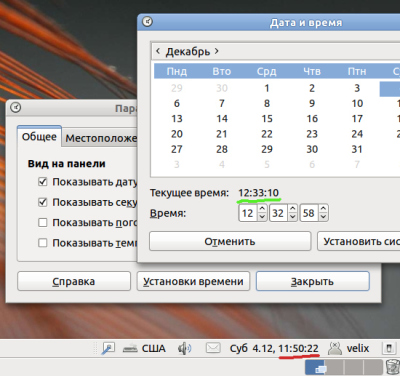
Task: Click the greyed-out 30 of the previous month
Action: pos(222,88)
